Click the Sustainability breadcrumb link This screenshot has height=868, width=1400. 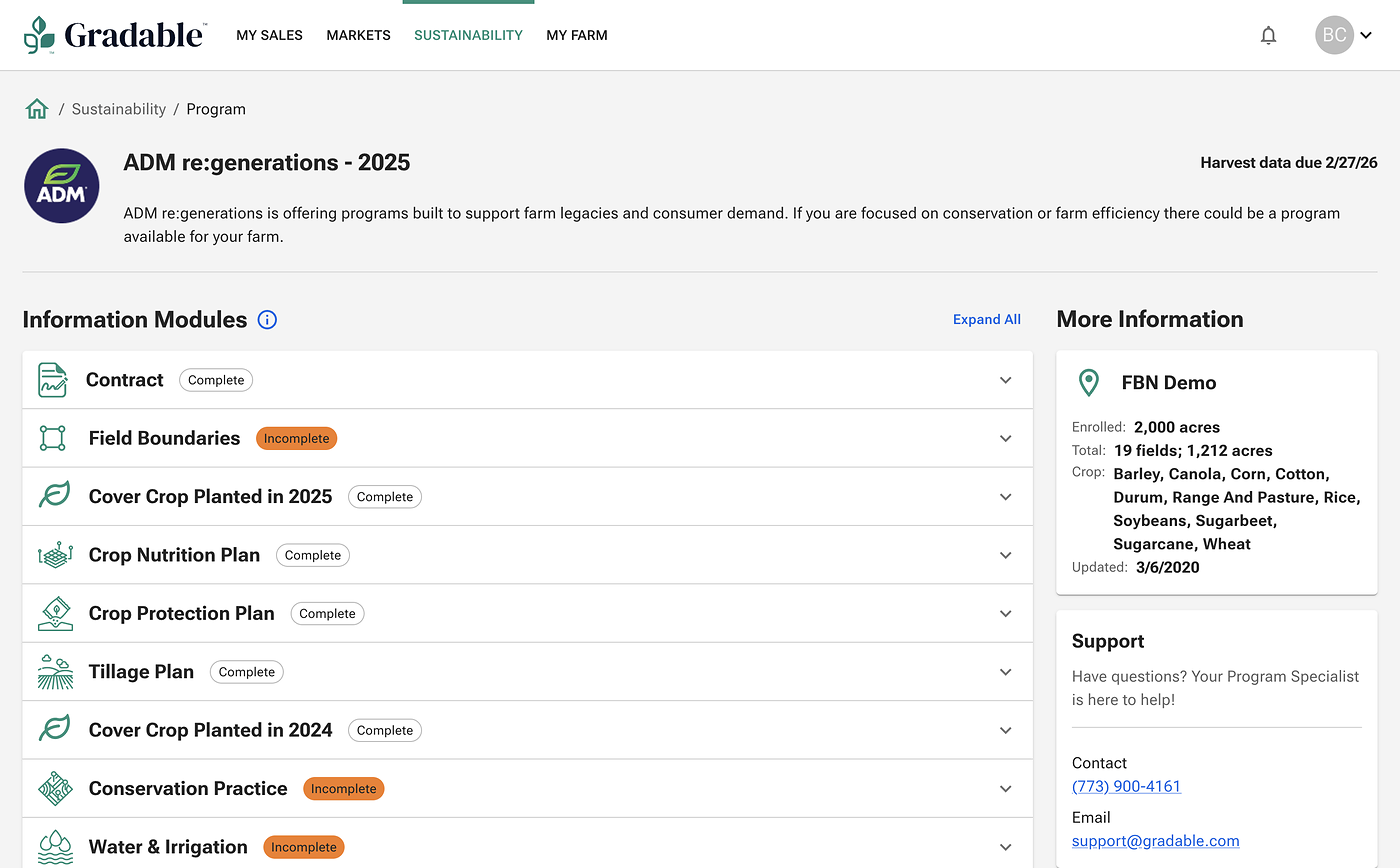(119, 109)
